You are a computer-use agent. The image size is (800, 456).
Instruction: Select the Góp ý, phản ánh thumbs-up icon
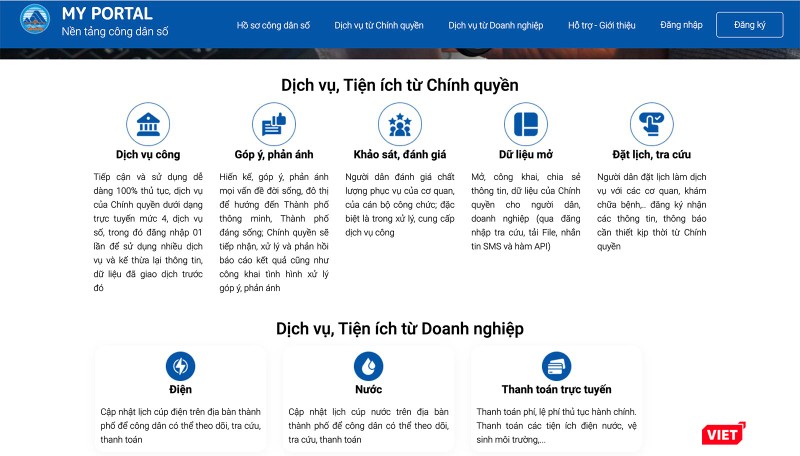[x=274, y=124]
